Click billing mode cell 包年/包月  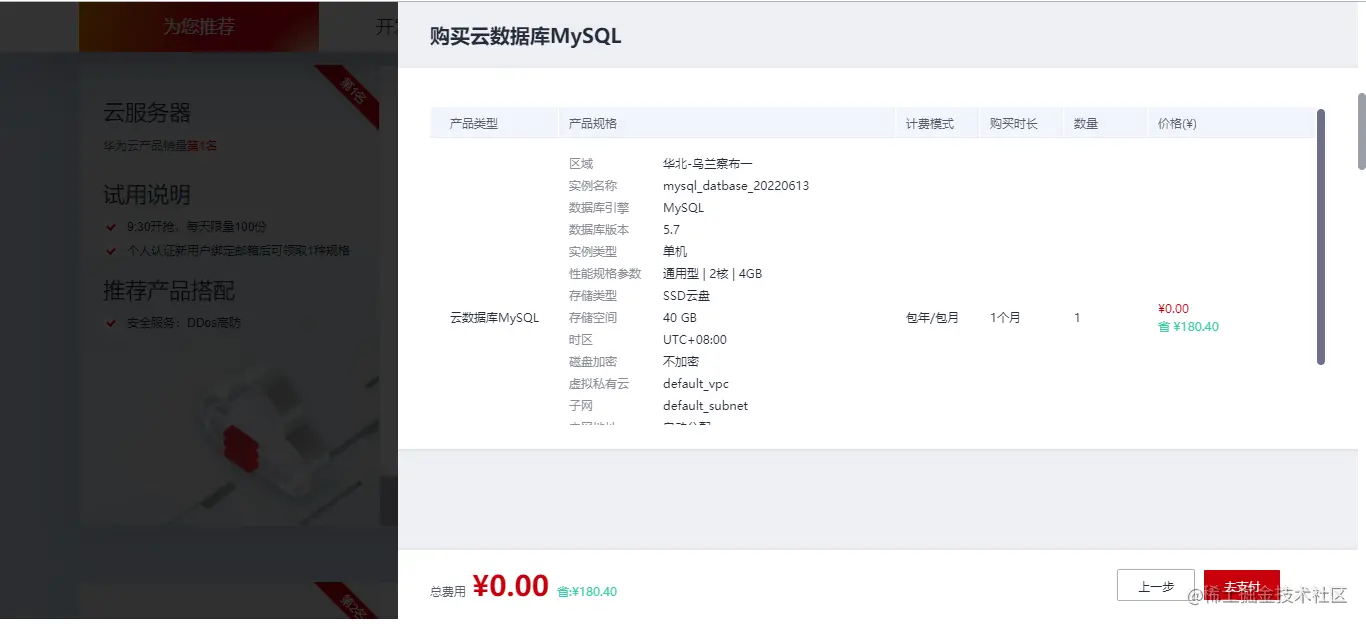point(932,318)
